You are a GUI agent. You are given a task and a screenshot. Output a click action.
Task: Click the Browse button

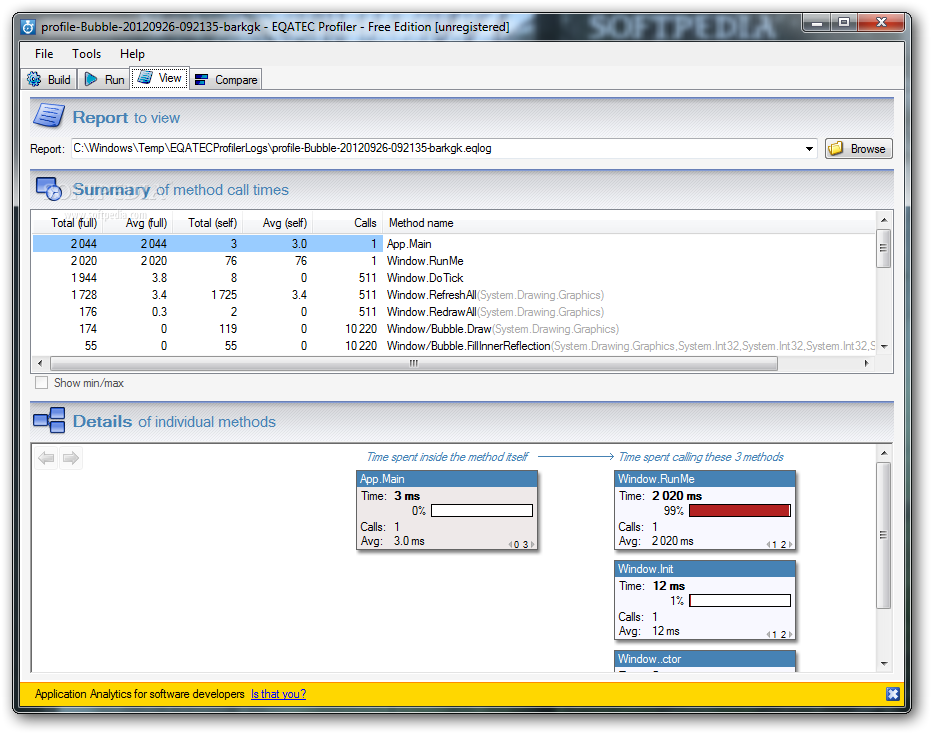858,149
